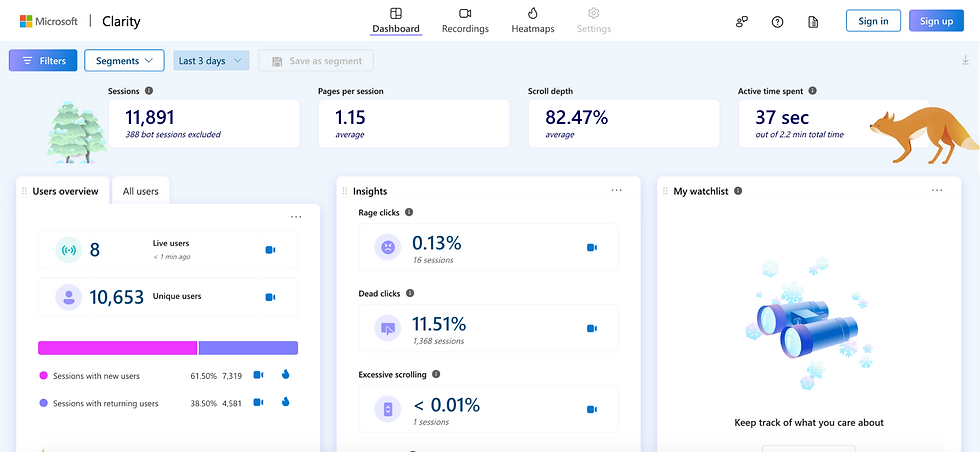Click the 11,891 sessions value
The image size is (980, 452).
tap(150, 118)
